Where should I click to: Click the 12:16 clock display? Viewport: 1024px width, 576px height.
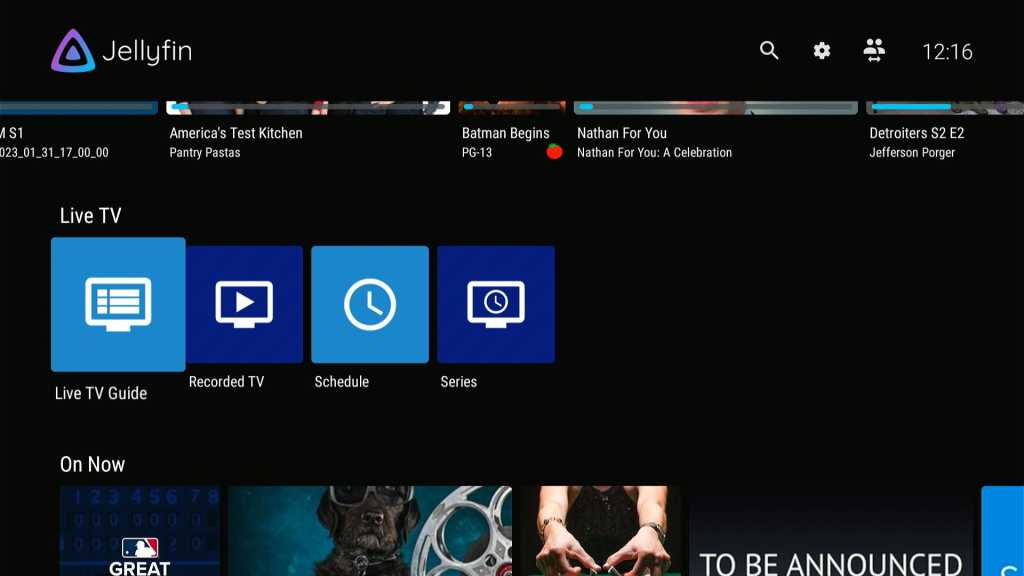947,52
